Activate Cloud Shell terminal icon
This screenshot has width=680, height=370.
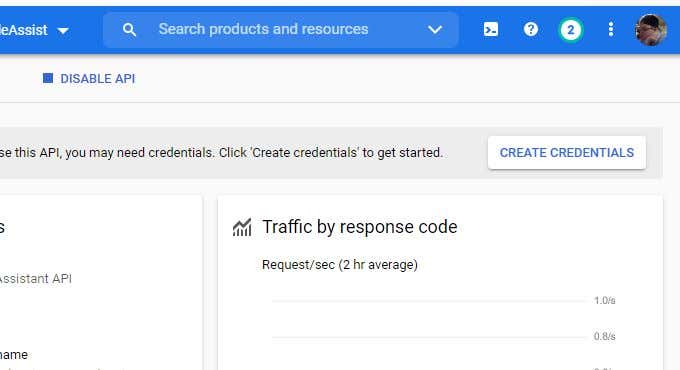point(491,29)
